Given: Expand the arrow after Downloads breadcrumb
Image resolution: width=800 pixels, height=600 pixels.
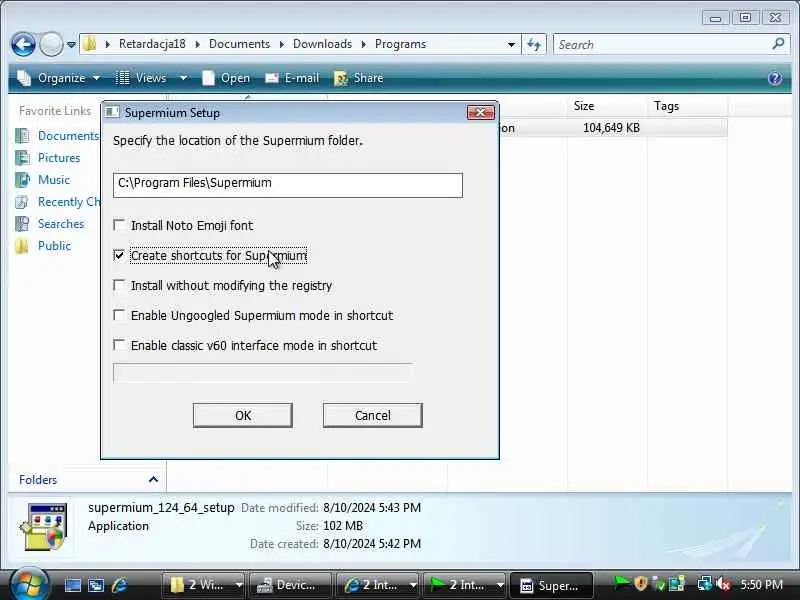Looking at the screenshot, I should click(364, 44).
